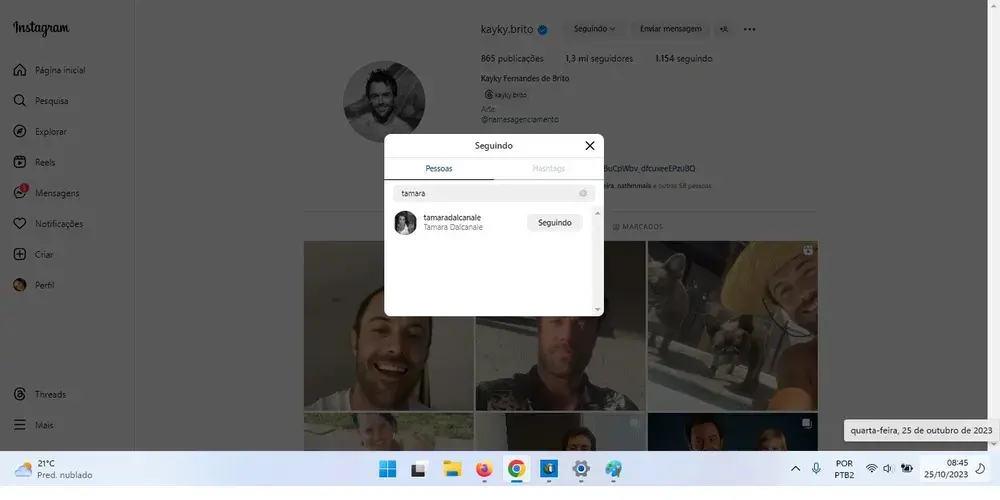Click tamaradalcanale's profile picture

tap(405, 223)
